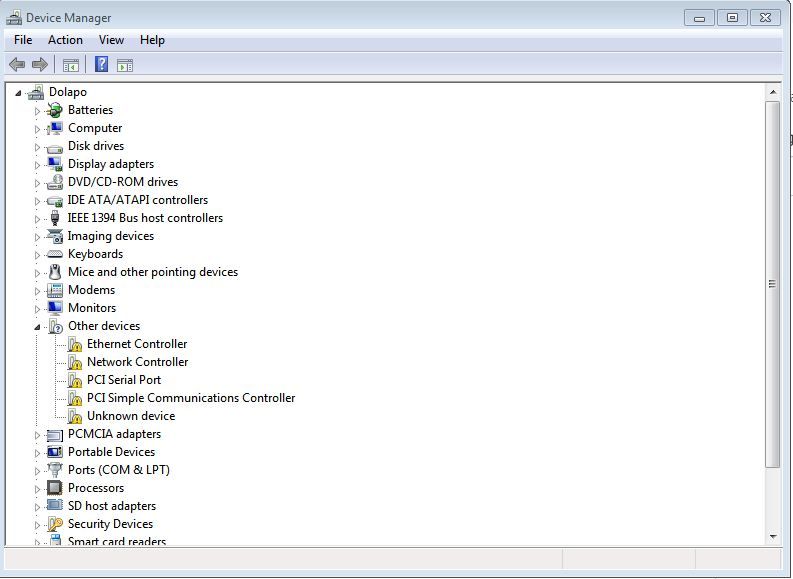This screenshot has height=579, width=793.
Task: Expand the Keyboards node arrow
Action: (37, 255)
